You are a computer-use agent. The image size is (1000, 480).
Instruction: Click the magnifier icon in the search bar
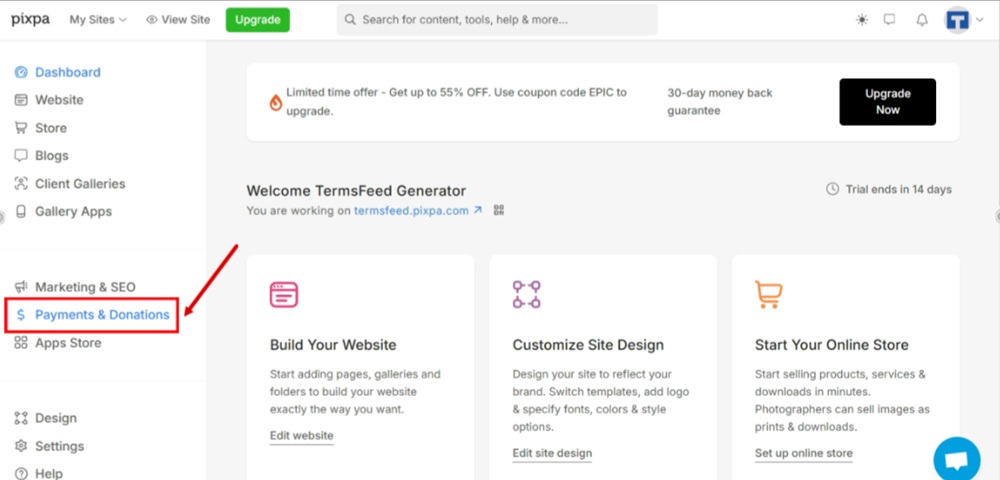(x=350, y=20)
